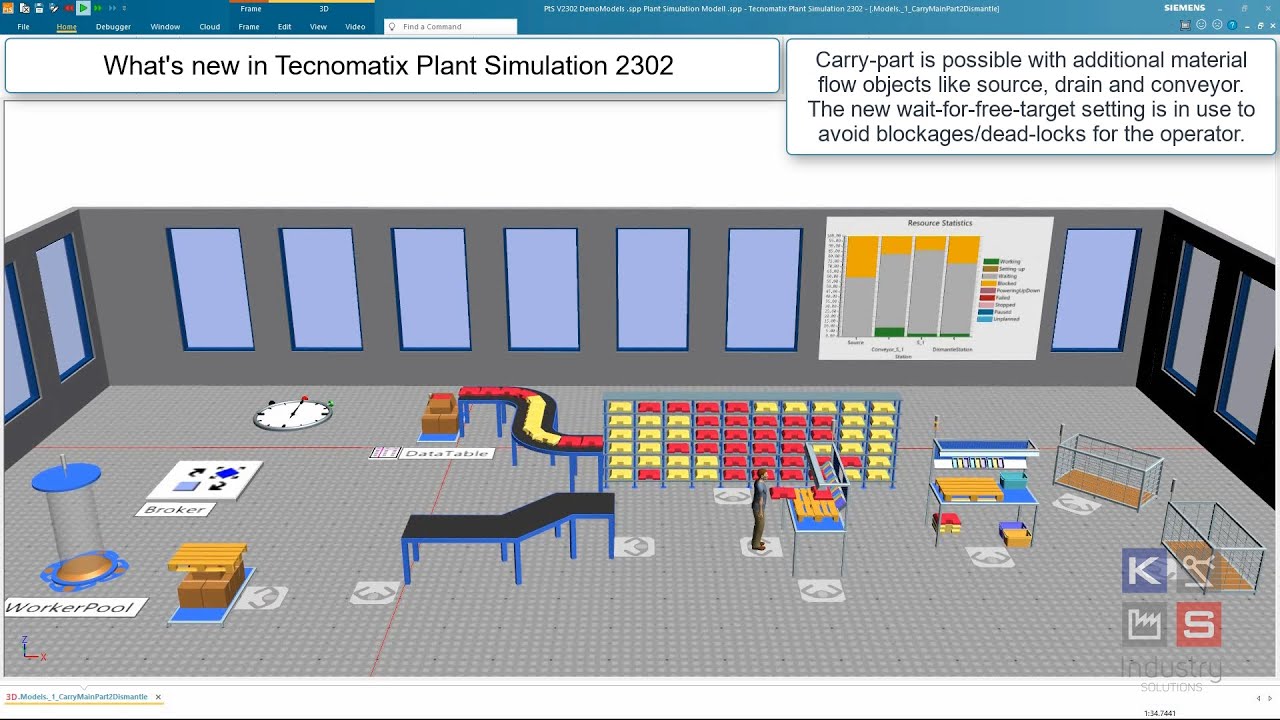This screenshot has width=1280, height=720.
Task: Switch to the Home ribbon tab
Action: tap(66, 27)
